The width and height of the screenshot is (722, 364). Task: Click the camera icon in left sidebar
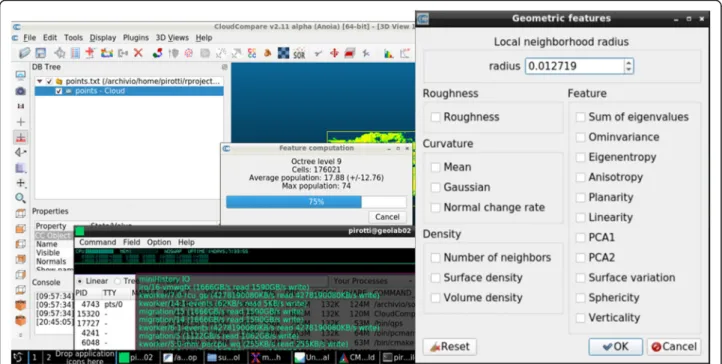[x=21, y=91]
